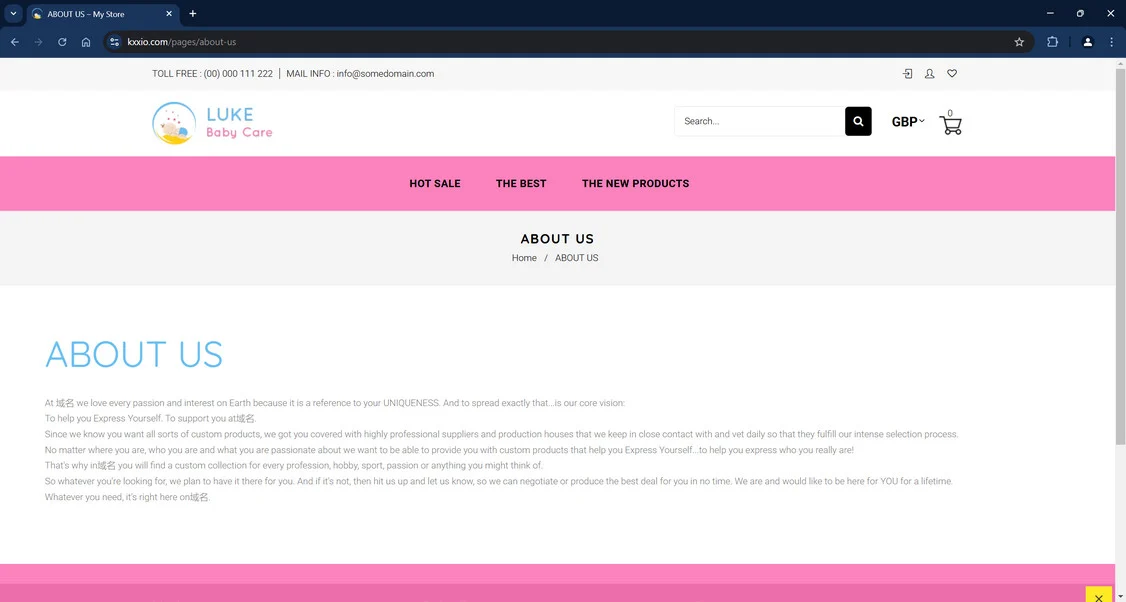Click the Luke Baby Care logo
This screenshot has height=602, width=1126.
click(213, 123)
